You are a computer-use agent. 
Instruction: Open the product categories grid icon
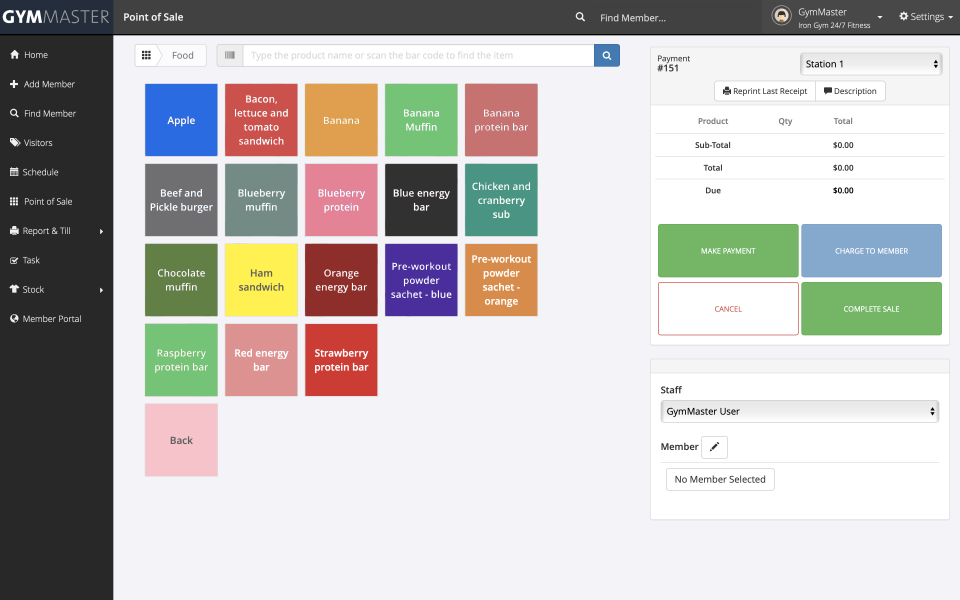[146, 55]
